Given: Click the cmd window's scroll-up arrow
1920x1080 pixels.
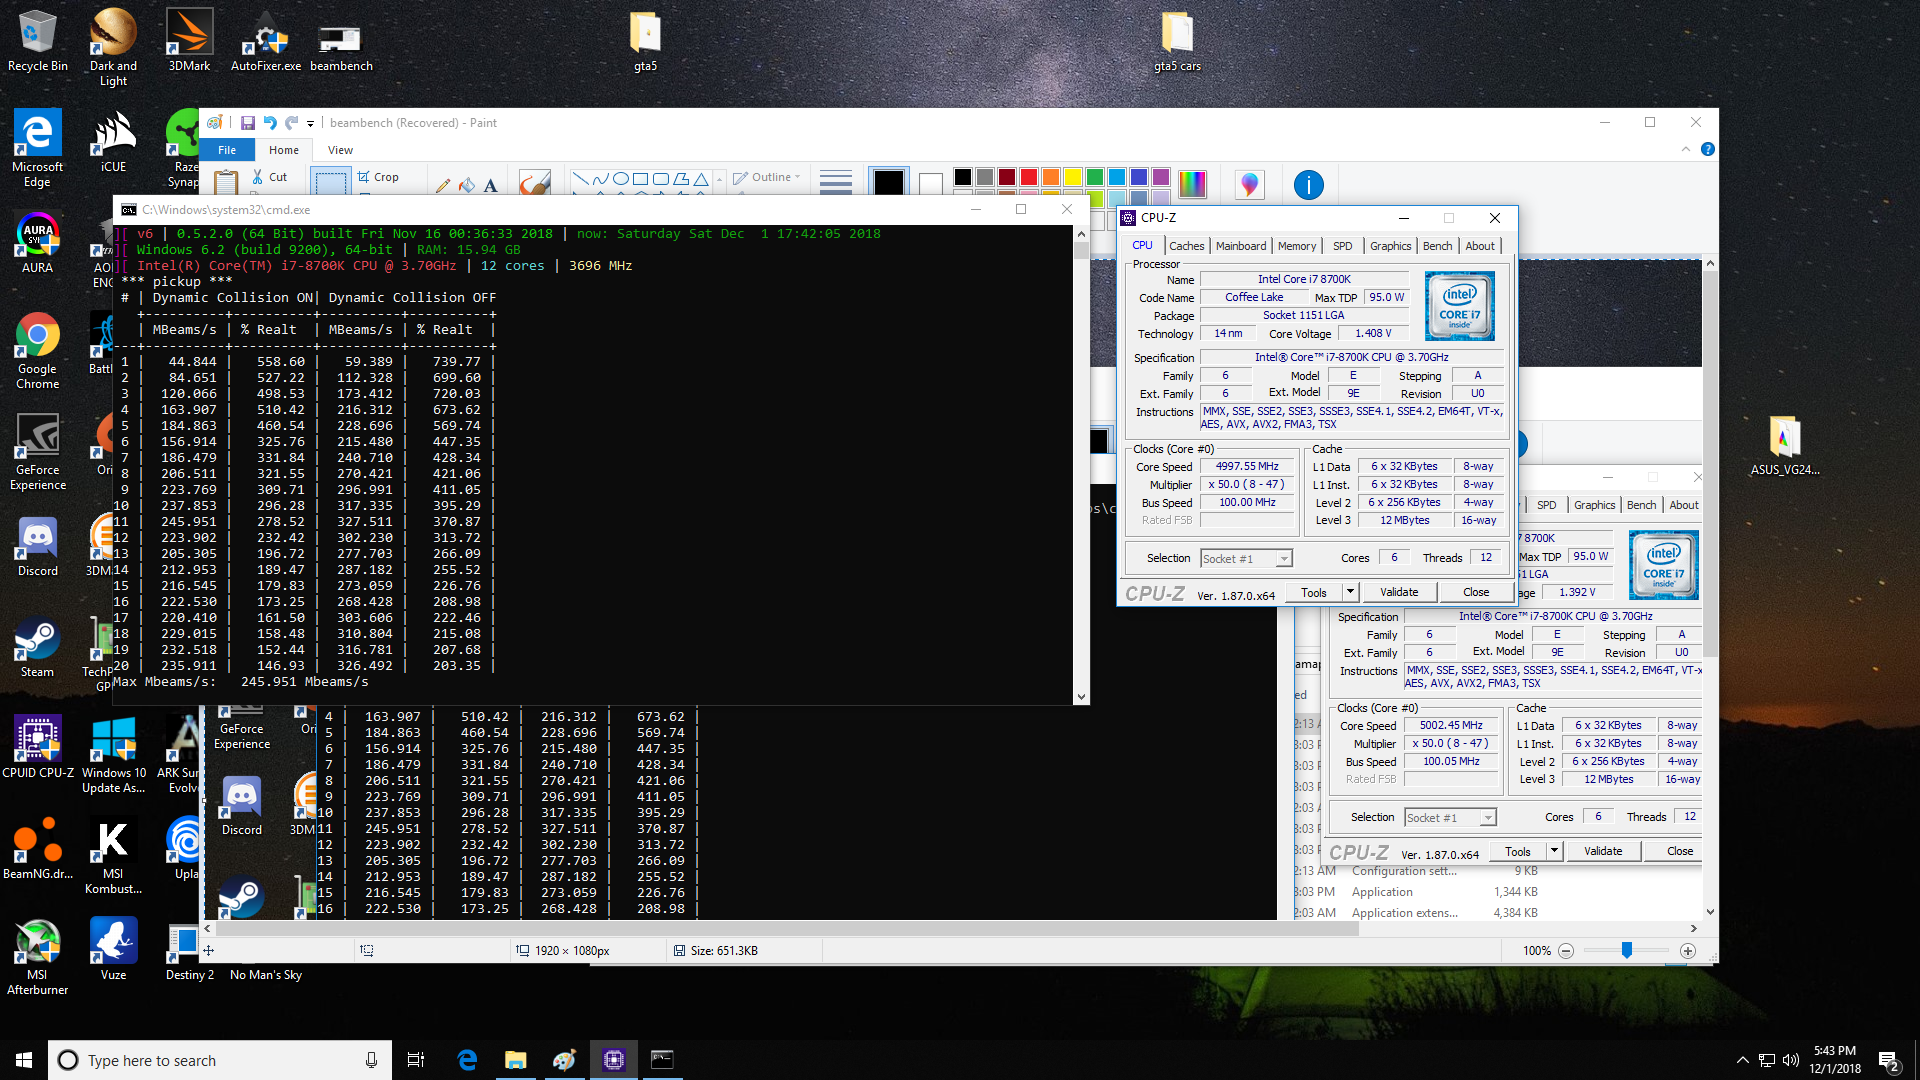Looking at the screenshot, I should click(1081, 233).
